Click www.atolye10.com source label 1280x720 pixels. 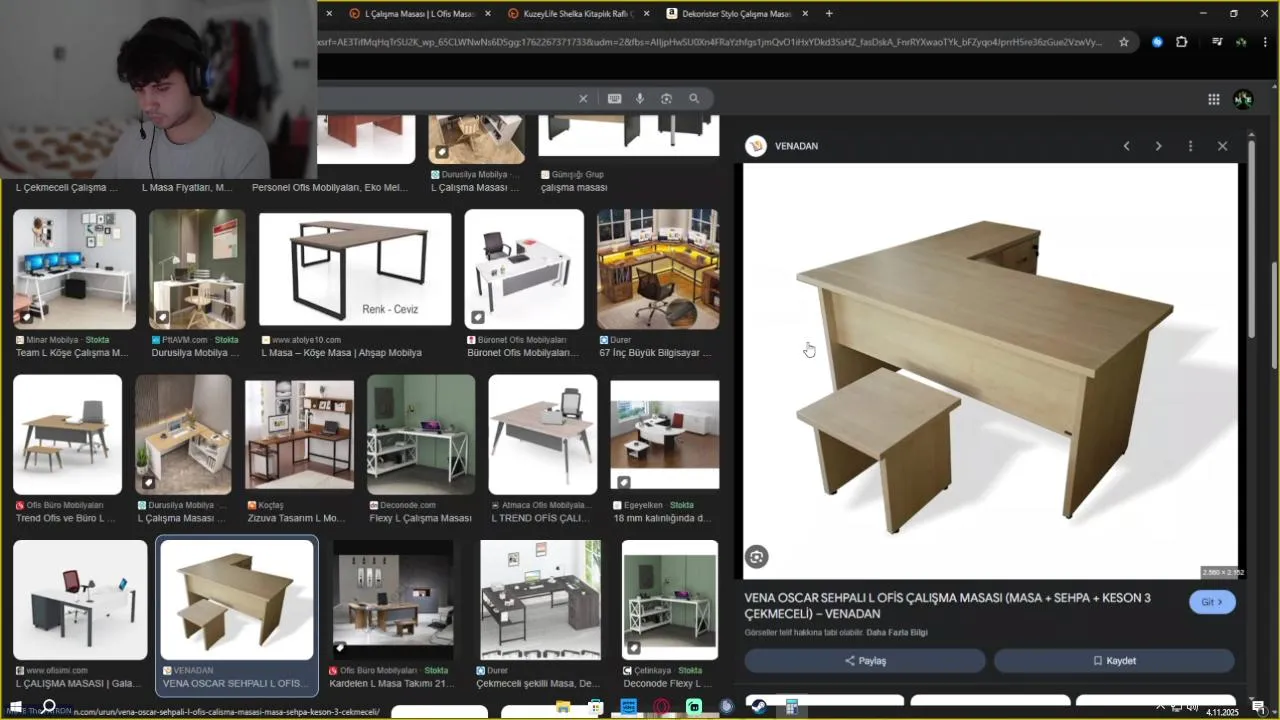point(306,340)
